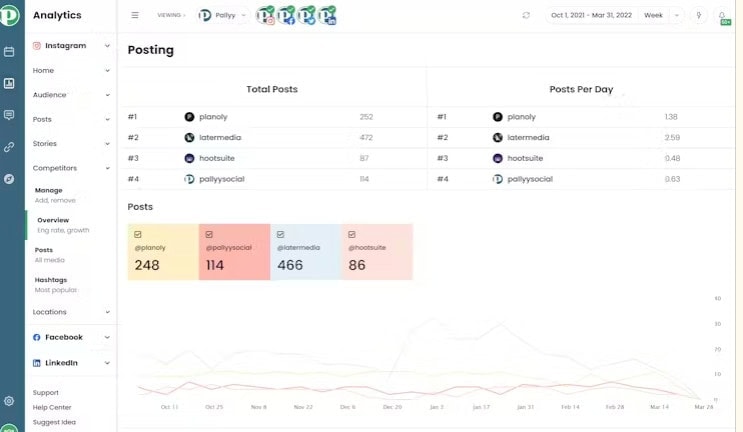The image size is (743, 432).
Task: Open the link icon in left rail
Action: click(9, 147)
